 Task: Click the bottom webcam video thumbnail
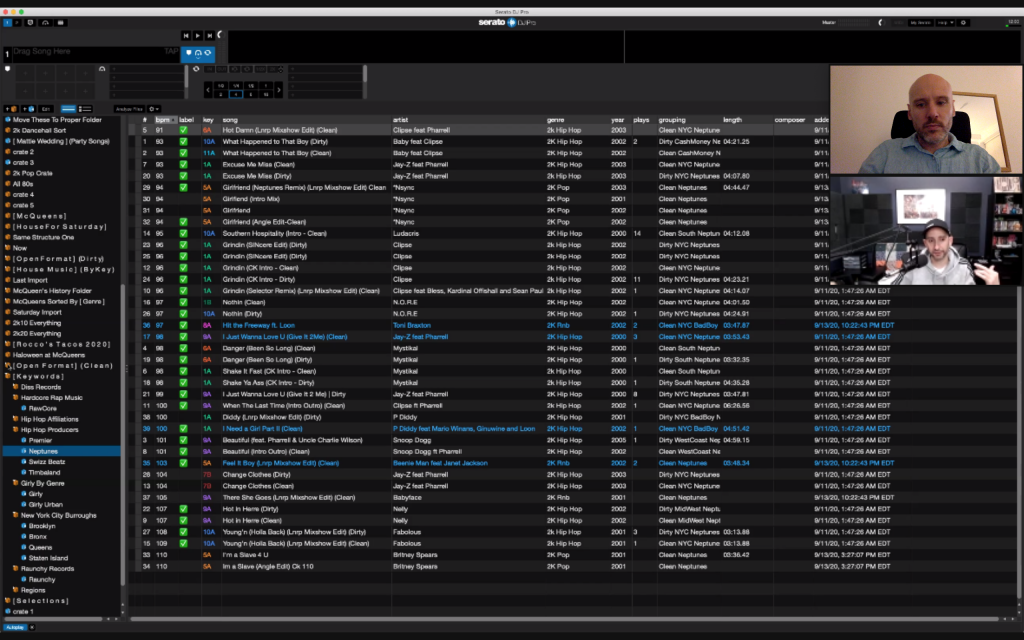coord(925,231)
